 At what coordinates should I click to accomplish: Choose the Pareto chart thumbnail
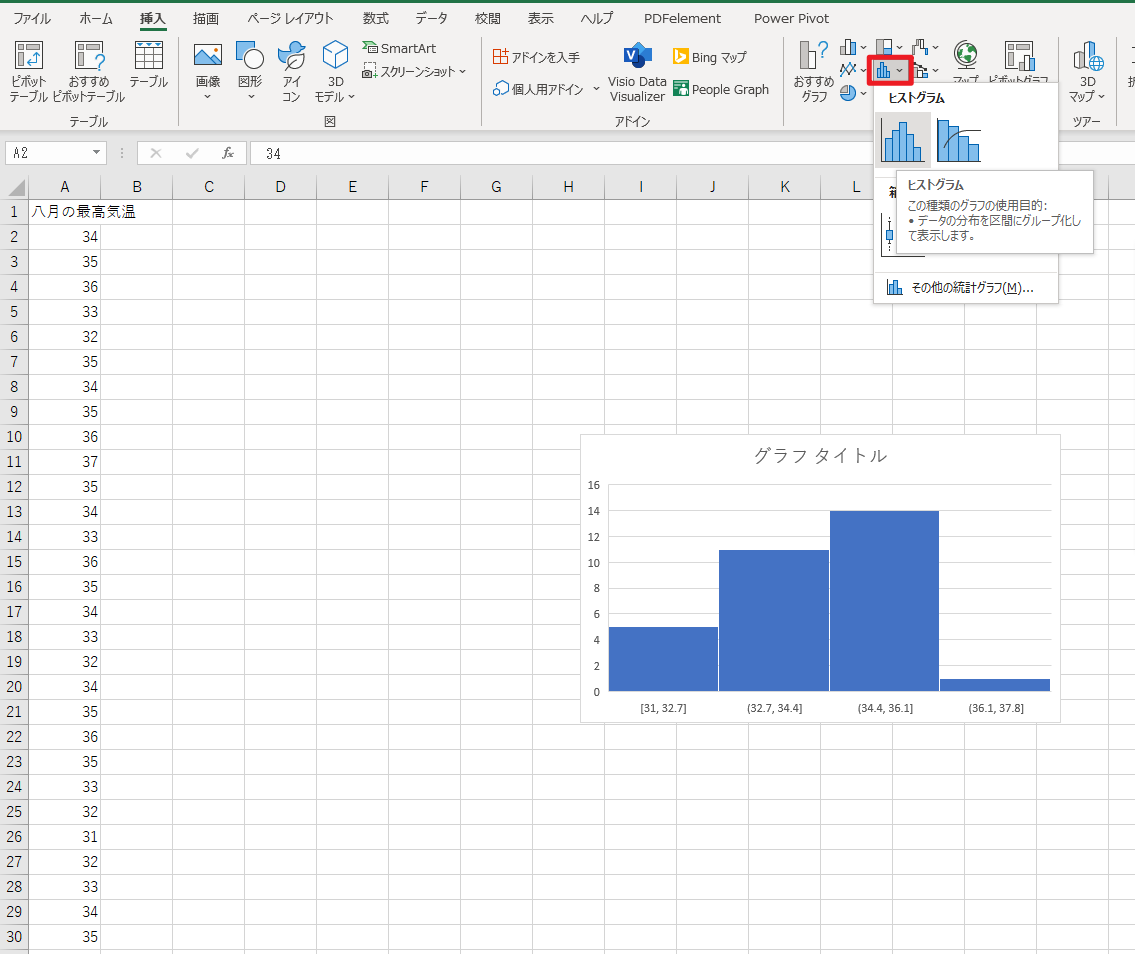pos(958,140)
